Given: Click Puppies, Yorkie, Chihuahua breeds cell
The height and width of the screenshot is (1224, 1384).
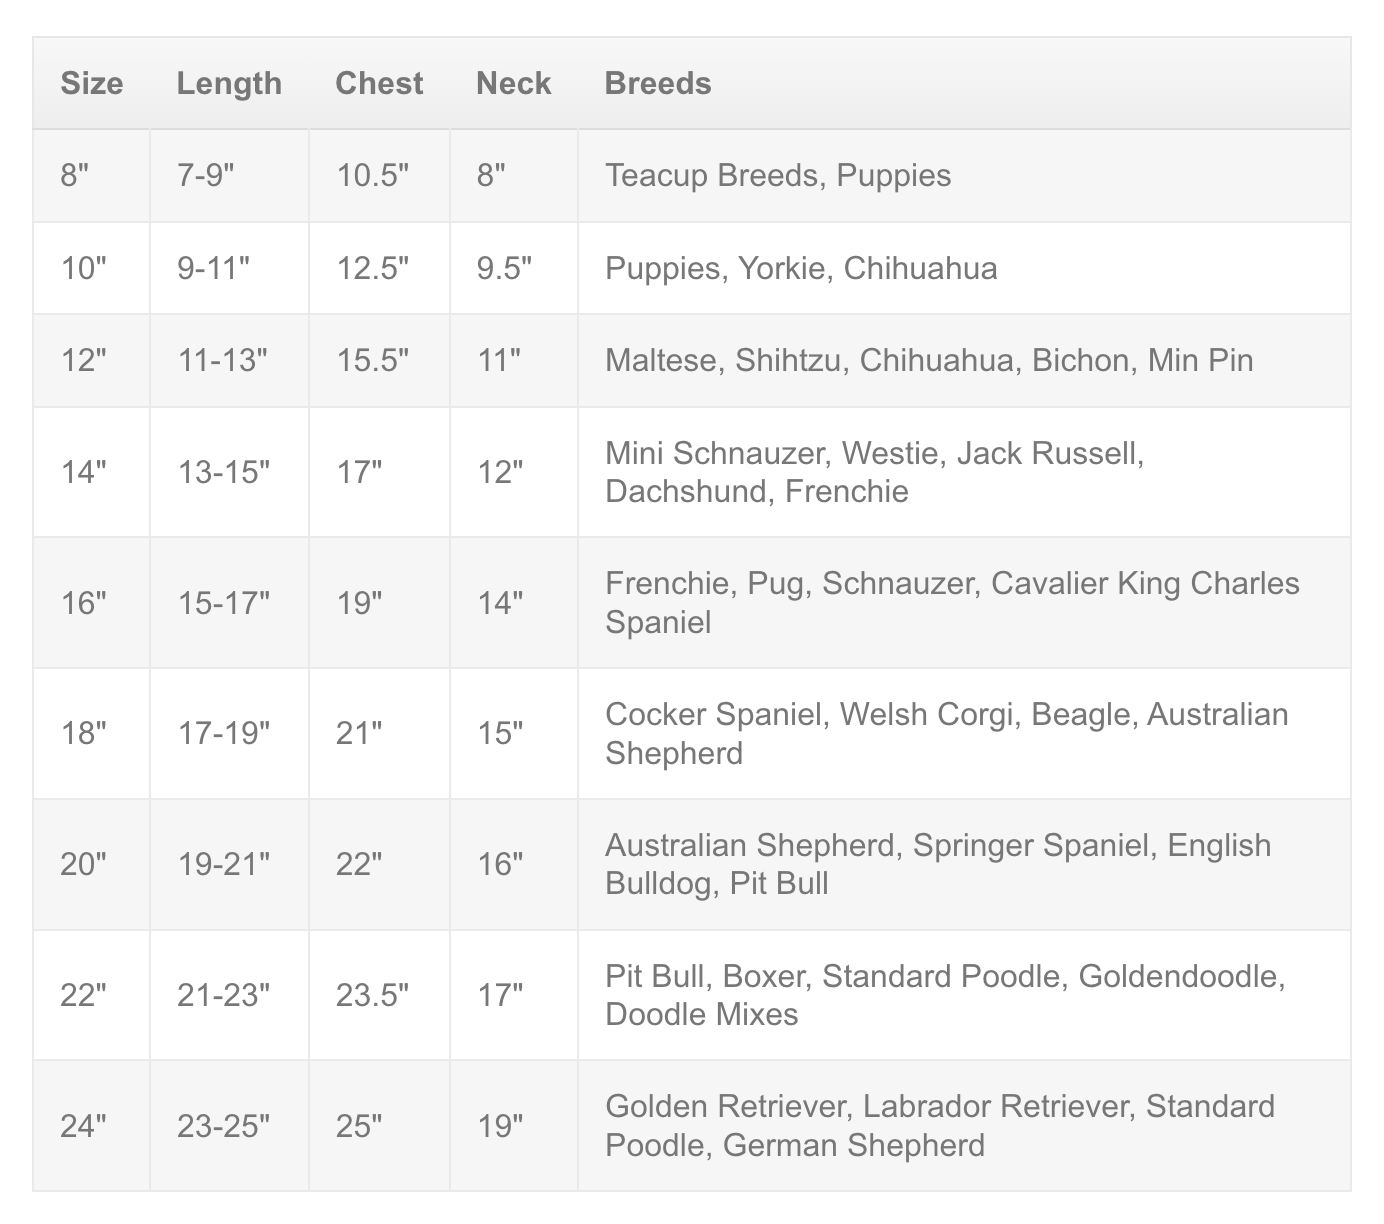Looking at the screenshot, I should pos(964,268).
